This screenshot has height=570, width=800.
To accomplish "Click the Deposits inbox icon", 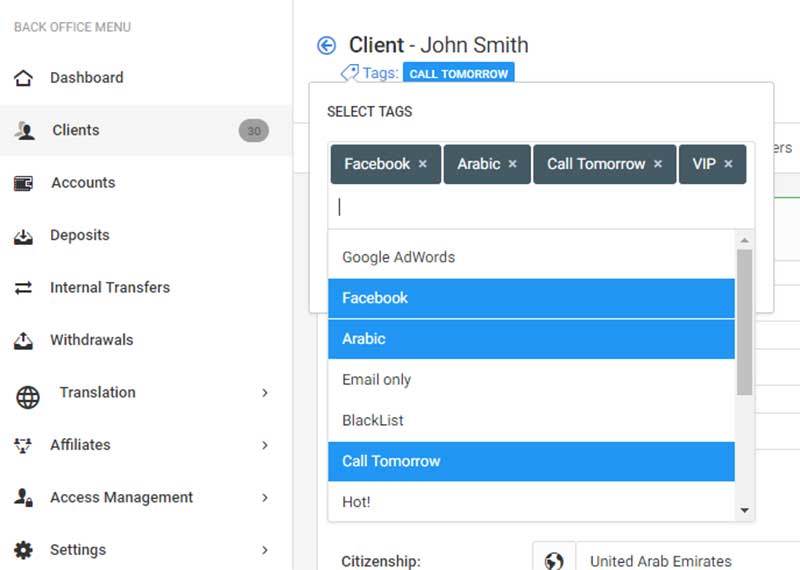I will 23,236.
